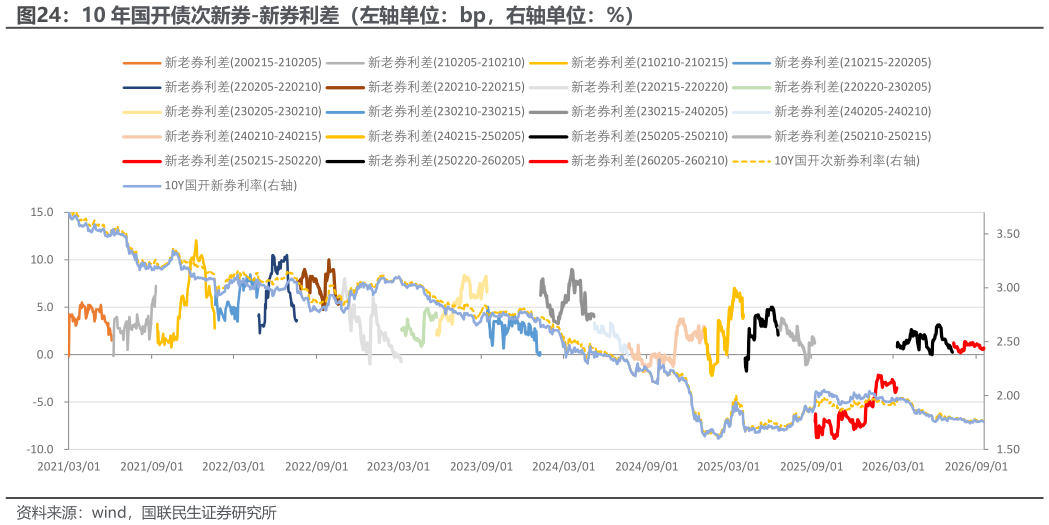Select legend entry 新老券利差(220220-230205)
The height and width of the screenshot is (525, 1049).
pyautogui.click(x=832, y=87)
